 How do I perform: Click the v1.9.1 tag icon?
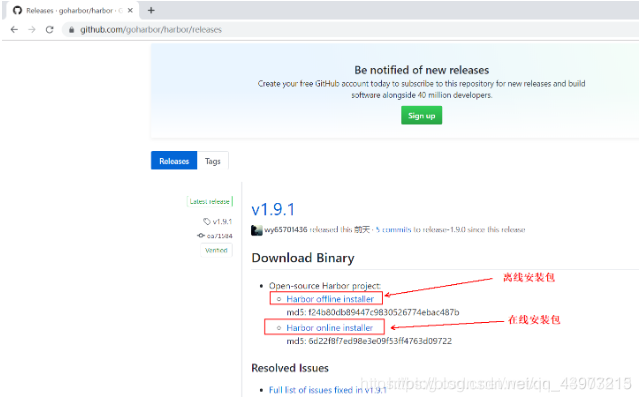pyautogui.click(x=207, y=221)
